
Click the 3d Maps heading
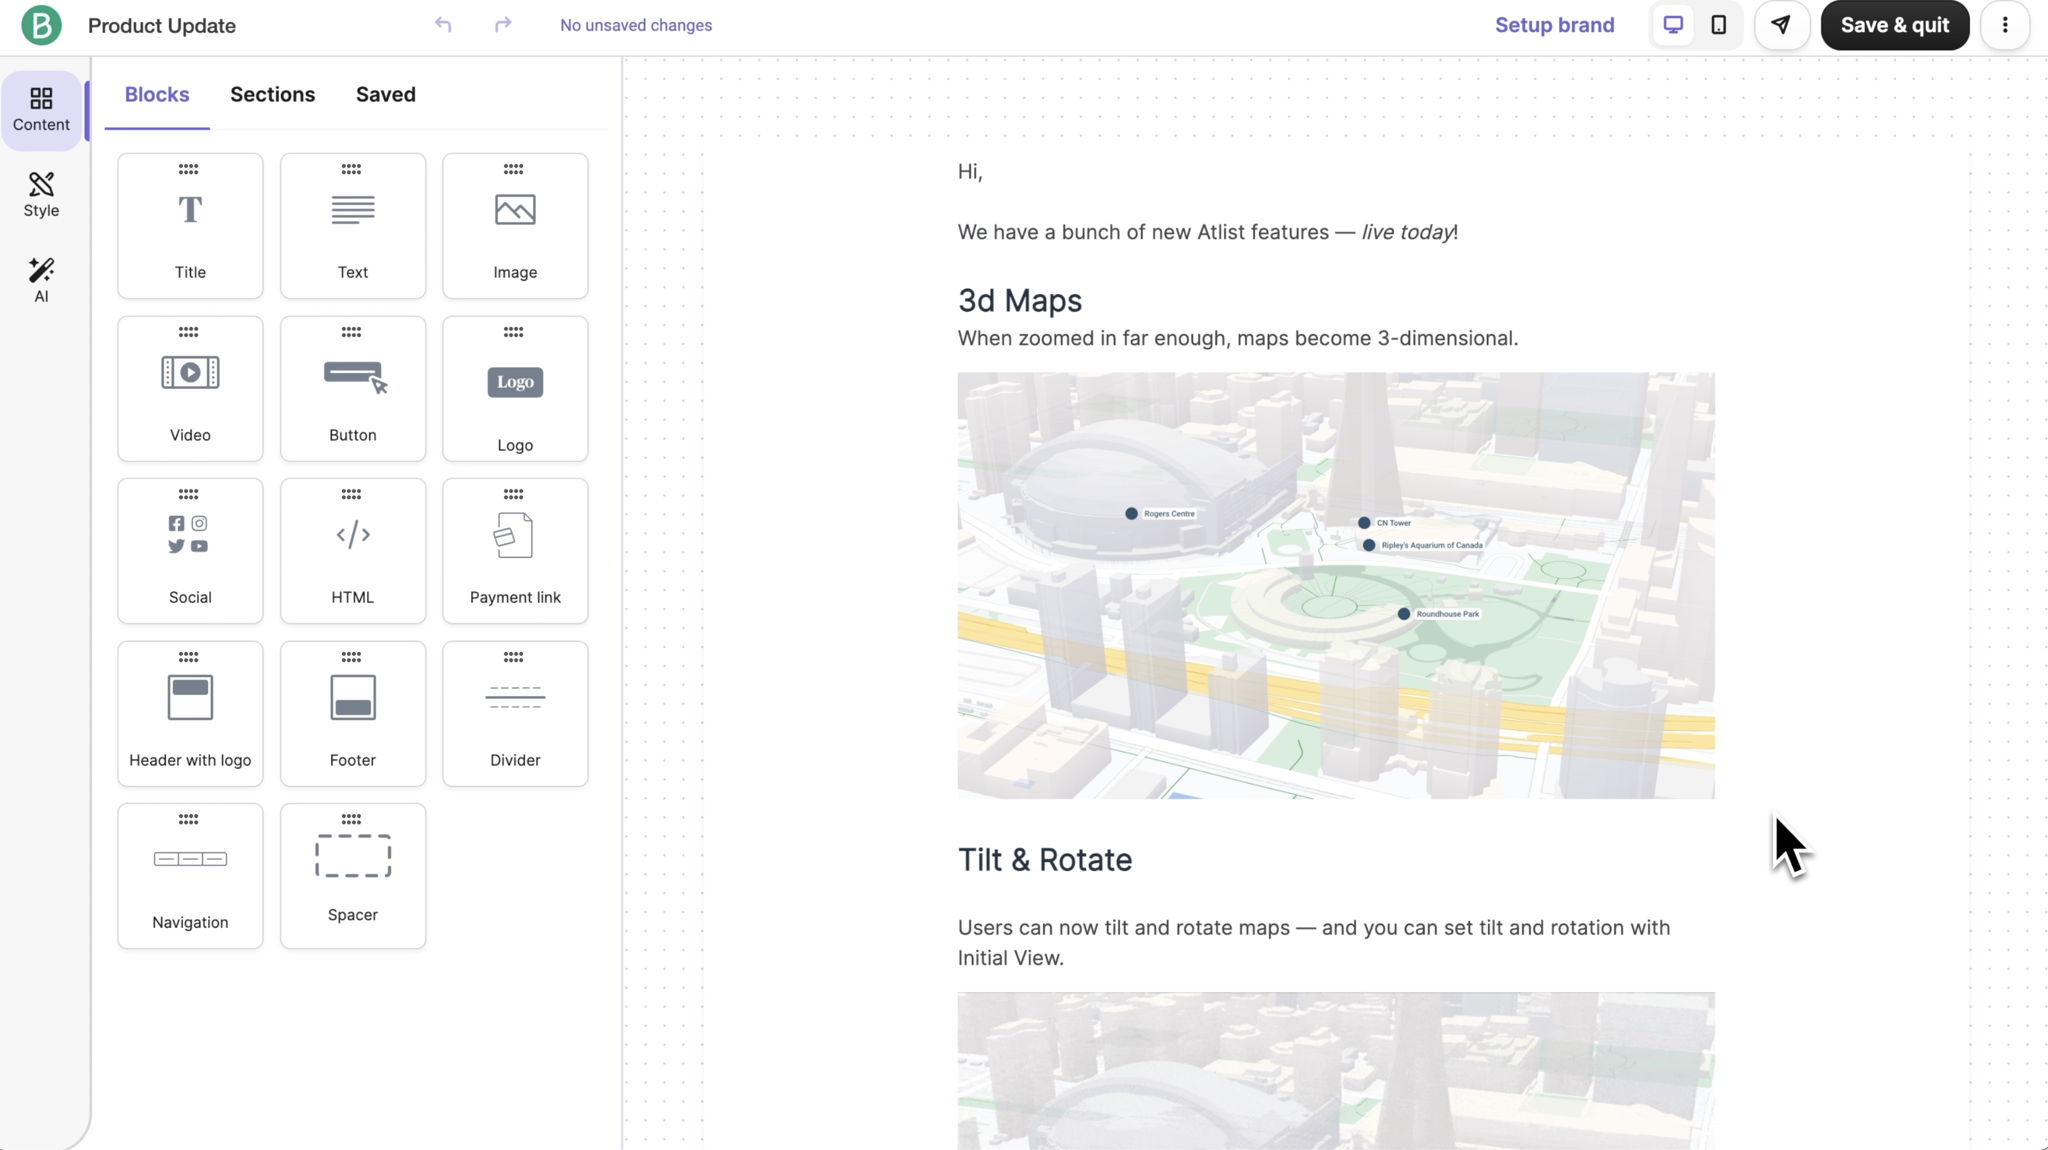(1020, 301)
